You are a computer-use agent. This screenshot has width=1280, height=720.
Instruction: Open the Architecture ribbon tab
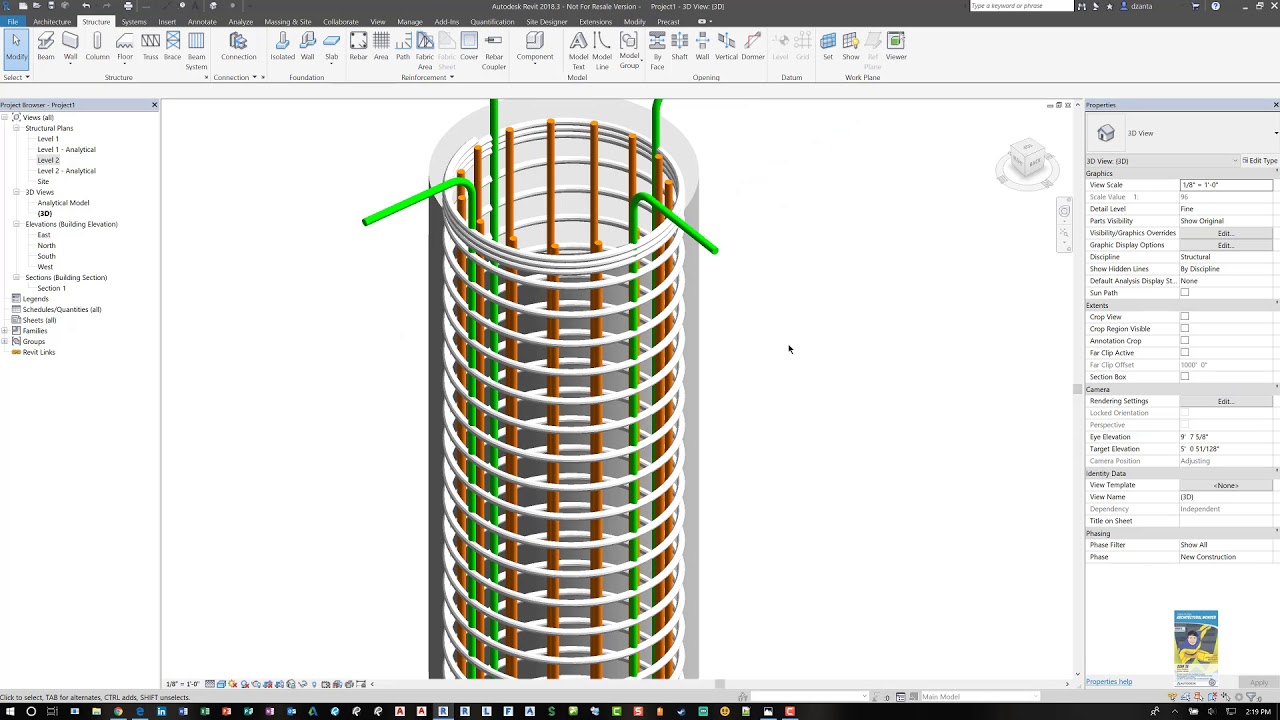[x=52, y=21]
